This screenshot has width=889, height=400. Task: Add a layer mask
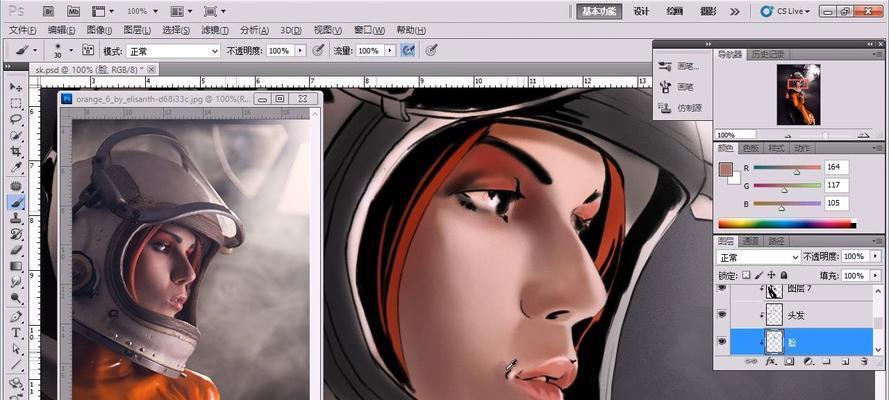[789, 361]
